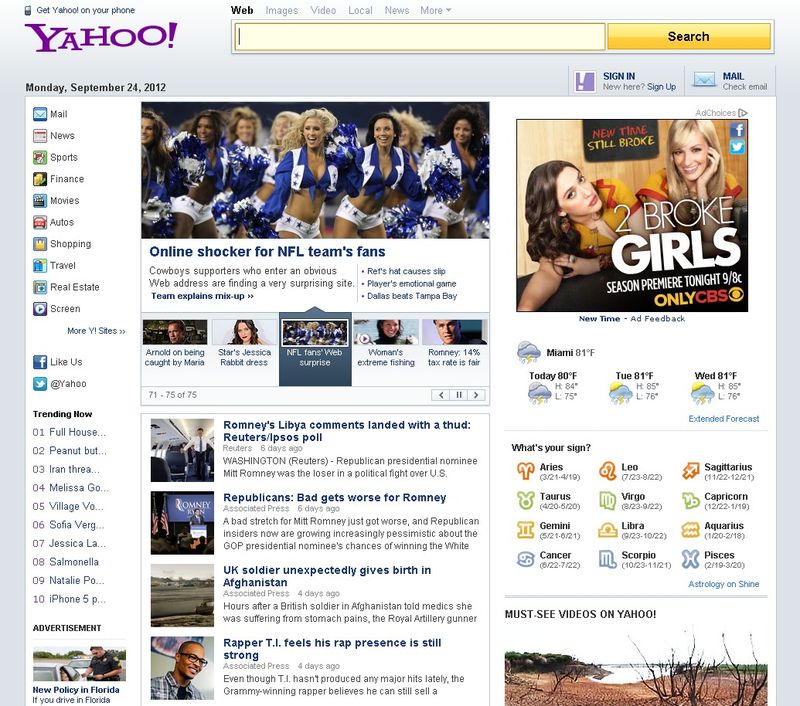
Task: Open the 2 Broke Girls advertisement
Action: 632,215
